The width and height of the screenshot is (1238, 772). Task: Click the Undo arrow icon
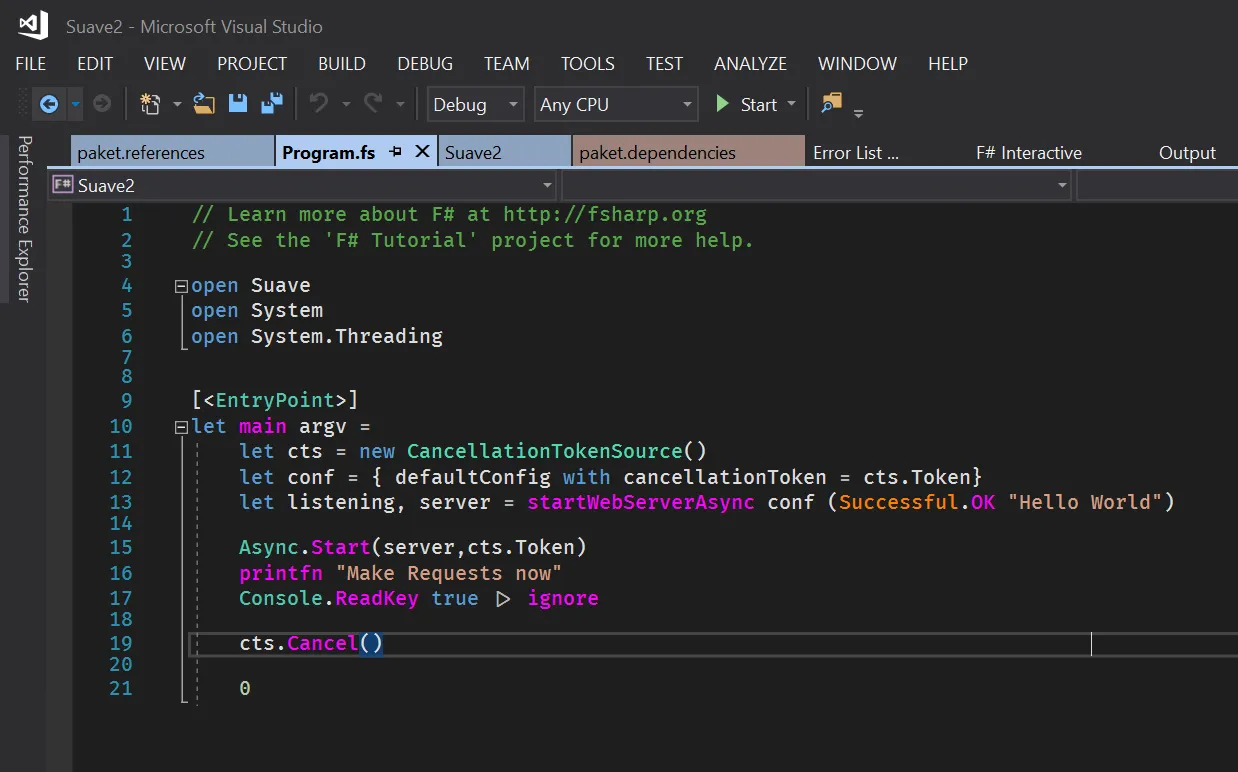coord(319,104)
